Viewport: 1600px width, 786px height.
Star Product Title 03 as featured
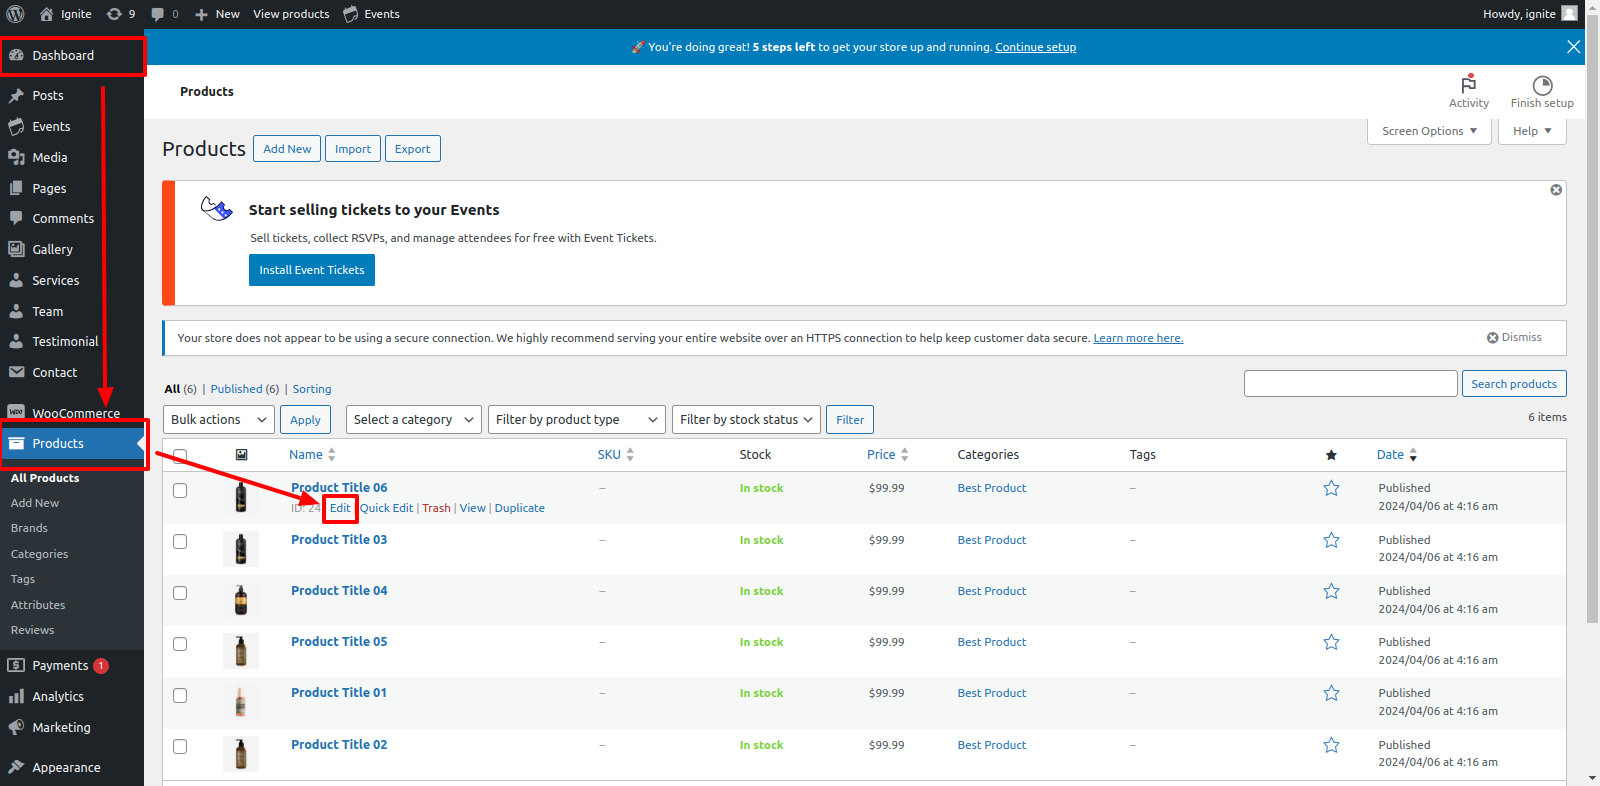1331,540
